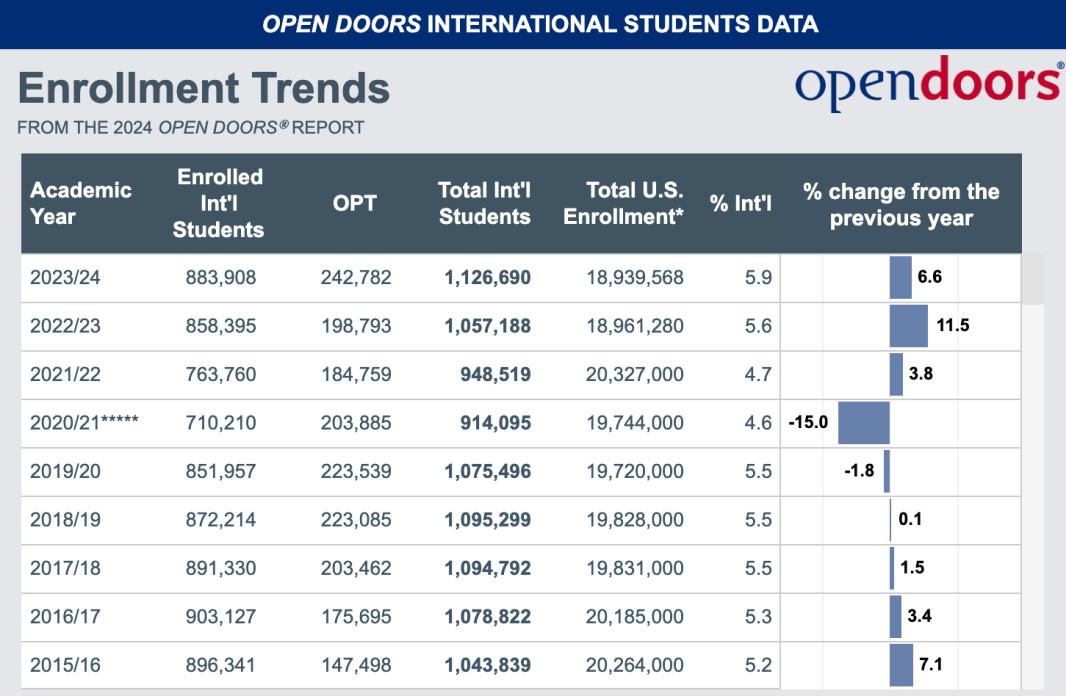This screenshot has height=696, width=1066.
Task: Click the 5.5 % Int'l value for 2019/20
Action: click(758, 471)
